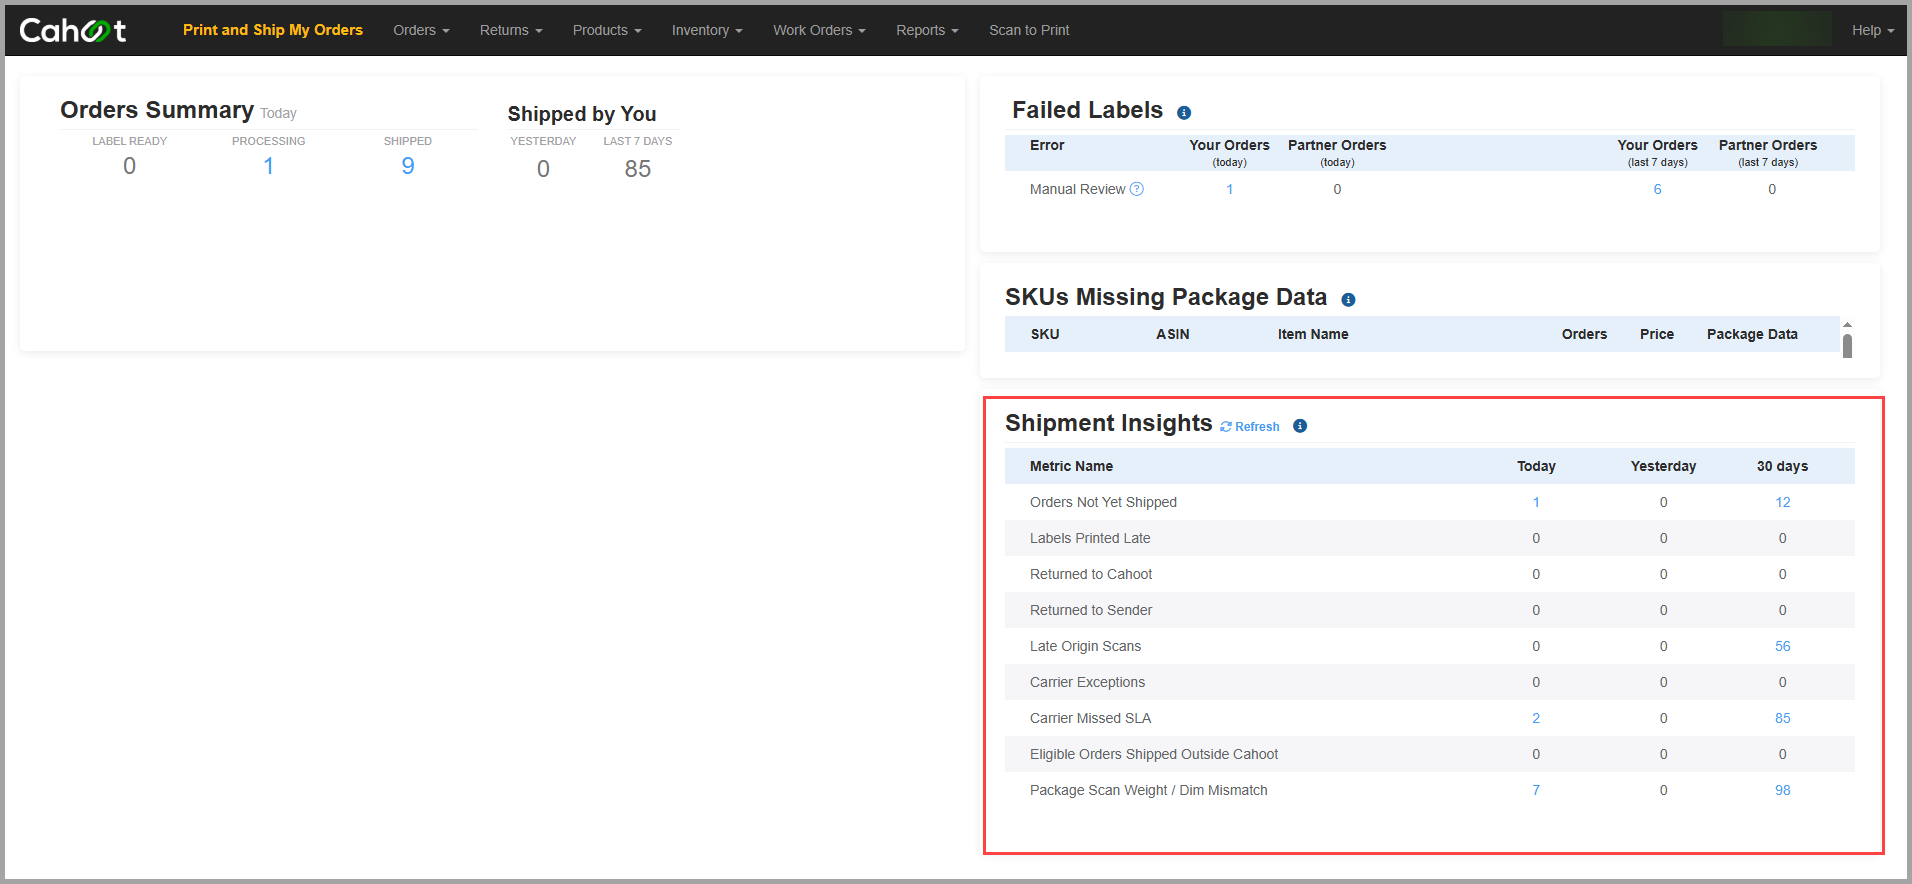
Task: Open Carrier Missed SLA 30 days count 85
Action: pyautogui.click(x=1782, y=718)
